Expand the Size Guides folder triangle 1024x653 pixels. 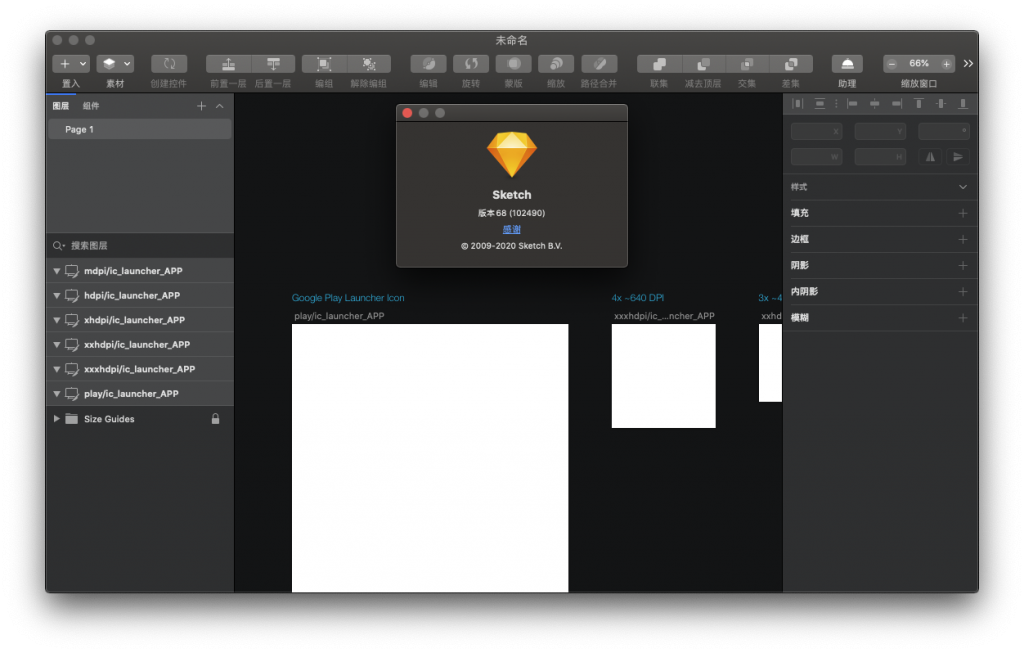57,419
